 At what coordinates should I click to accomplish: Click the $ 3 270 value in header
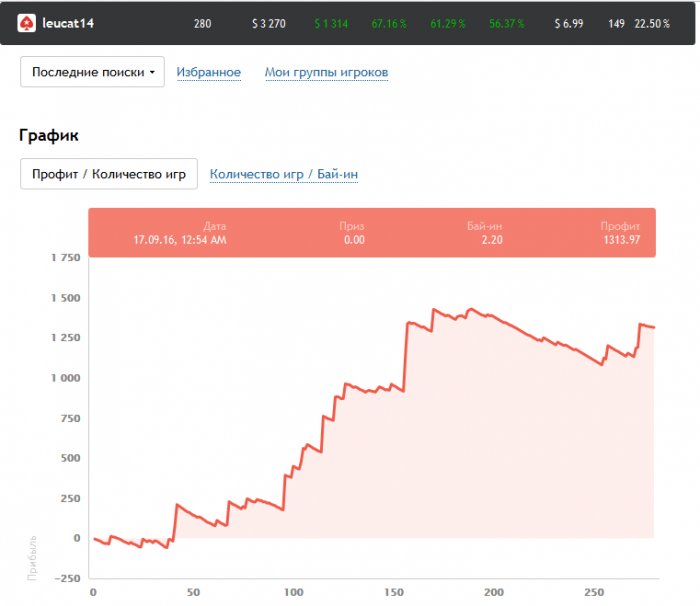point(269,23)
